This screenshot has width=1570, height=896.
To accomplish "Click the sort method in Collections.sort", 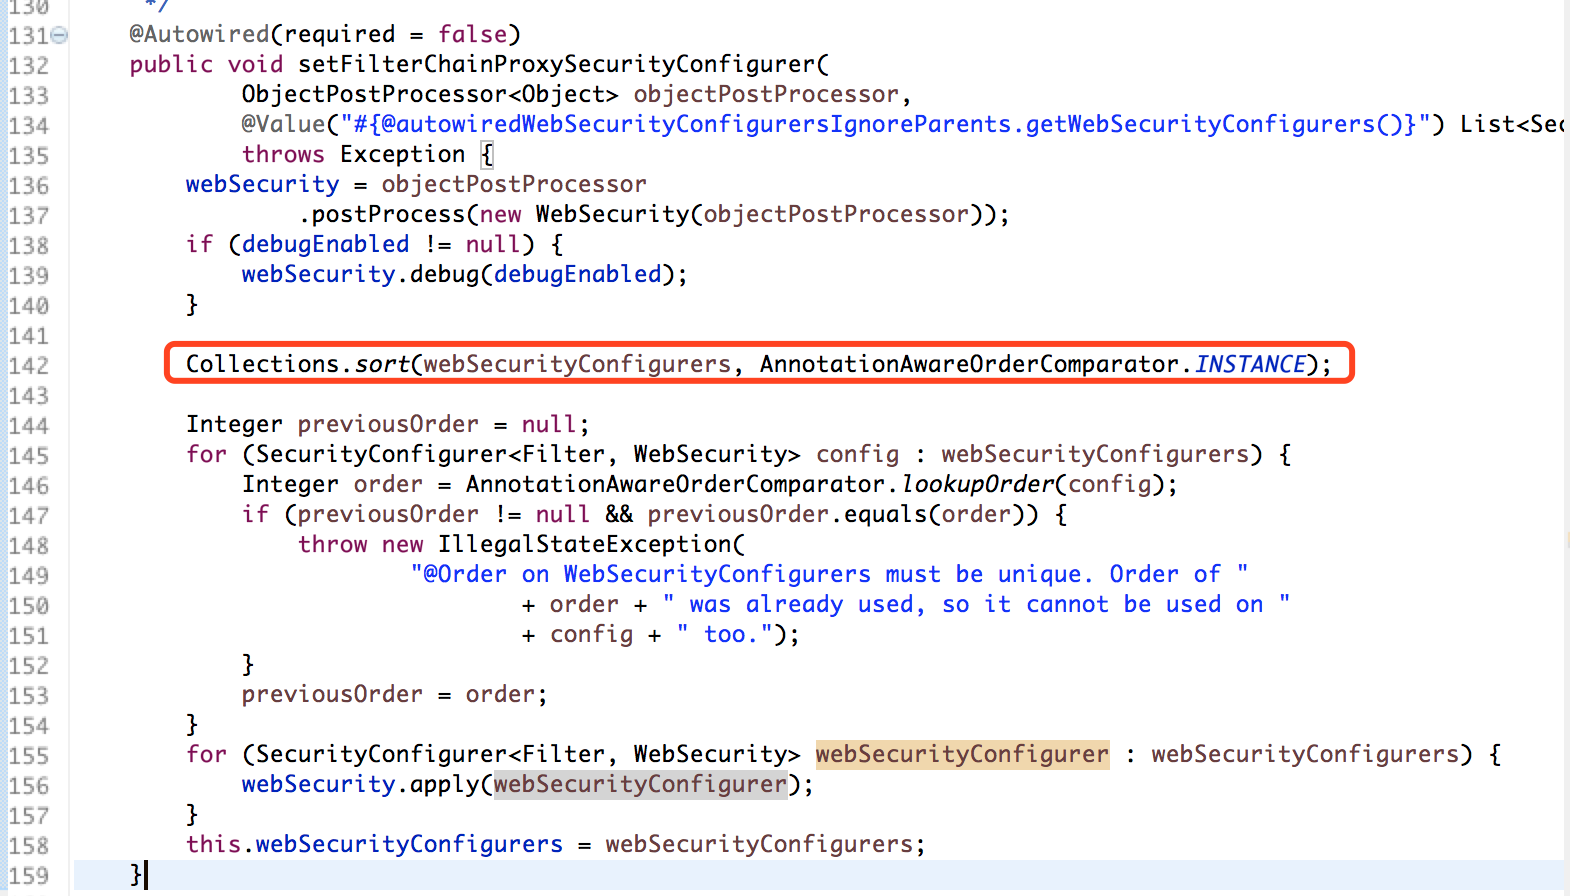I will [x=382, y=364].
